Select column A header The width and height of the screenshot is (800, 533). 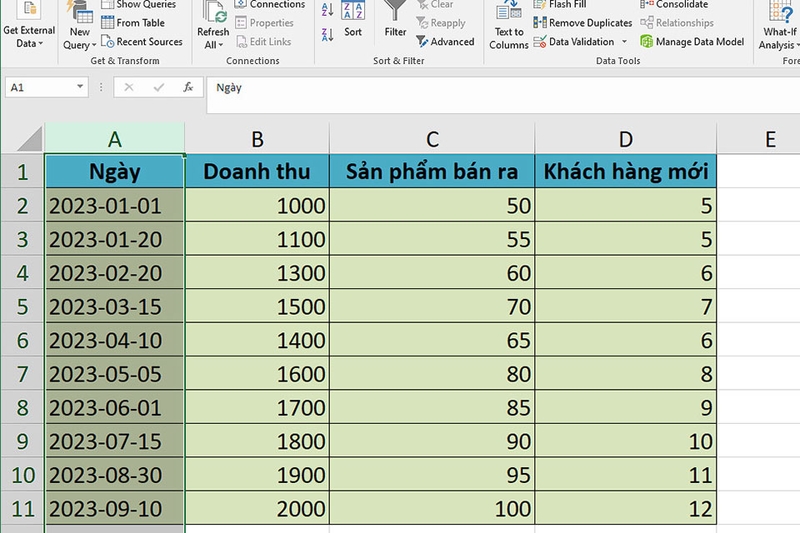[114, 139]
